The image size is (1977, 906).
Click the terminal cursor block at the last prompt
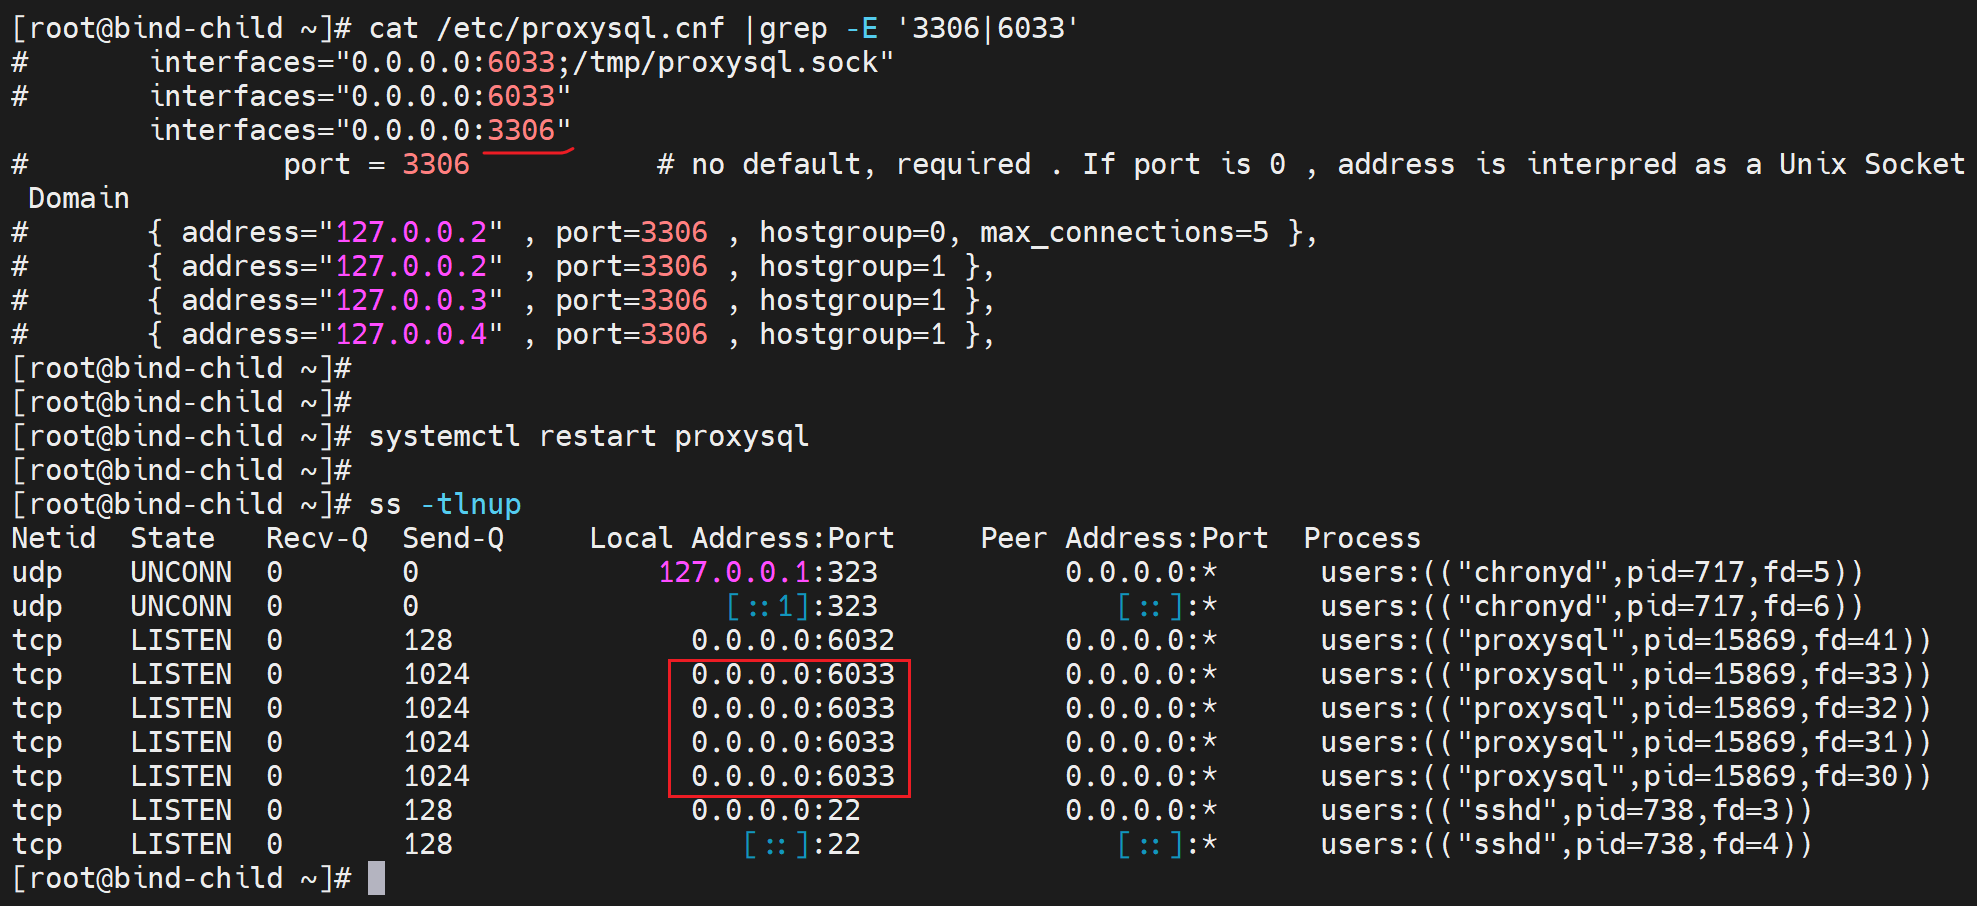coord(376,878)
